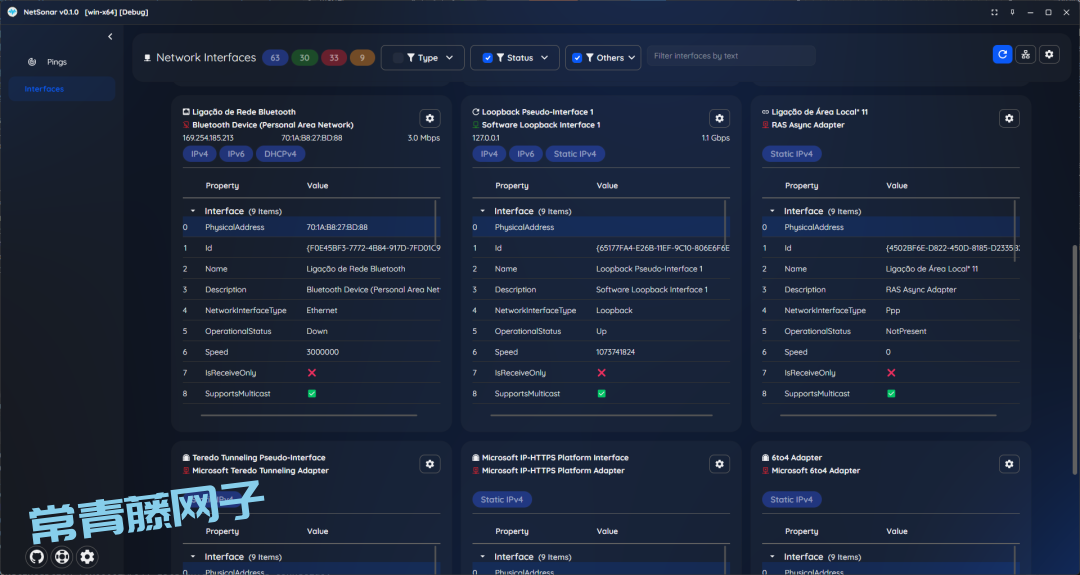
Task: Open settings gear on 6to4 Adapter card
Action: point(1009,464)
